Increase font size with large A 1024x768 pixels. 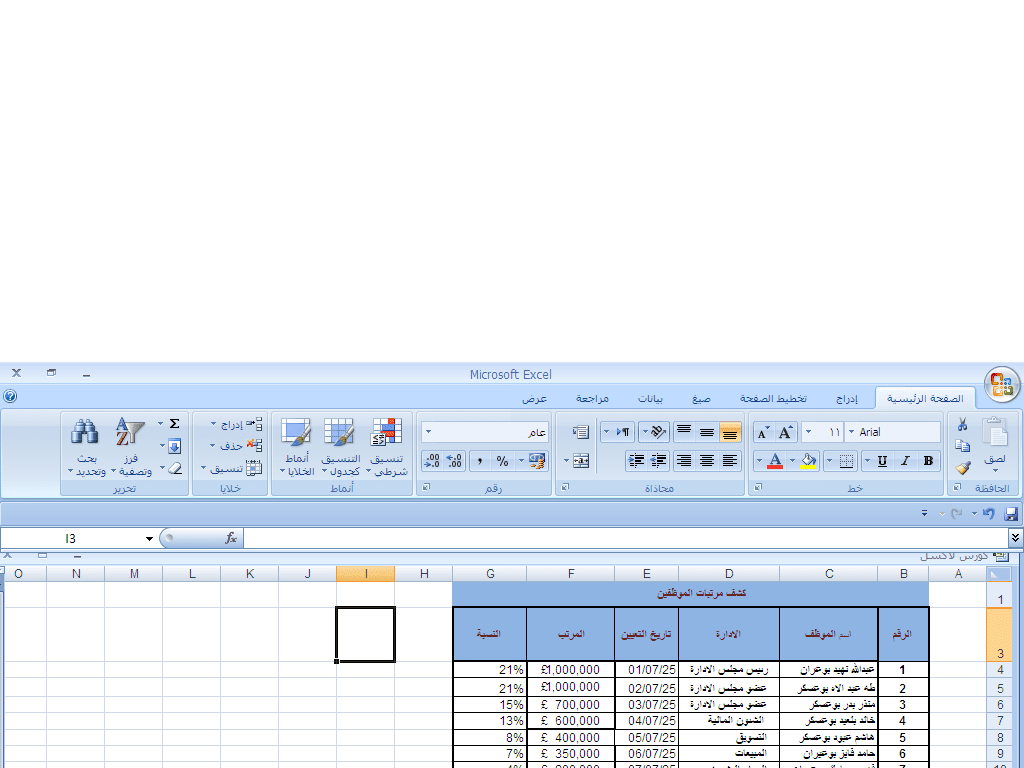(x=786, y=432)
